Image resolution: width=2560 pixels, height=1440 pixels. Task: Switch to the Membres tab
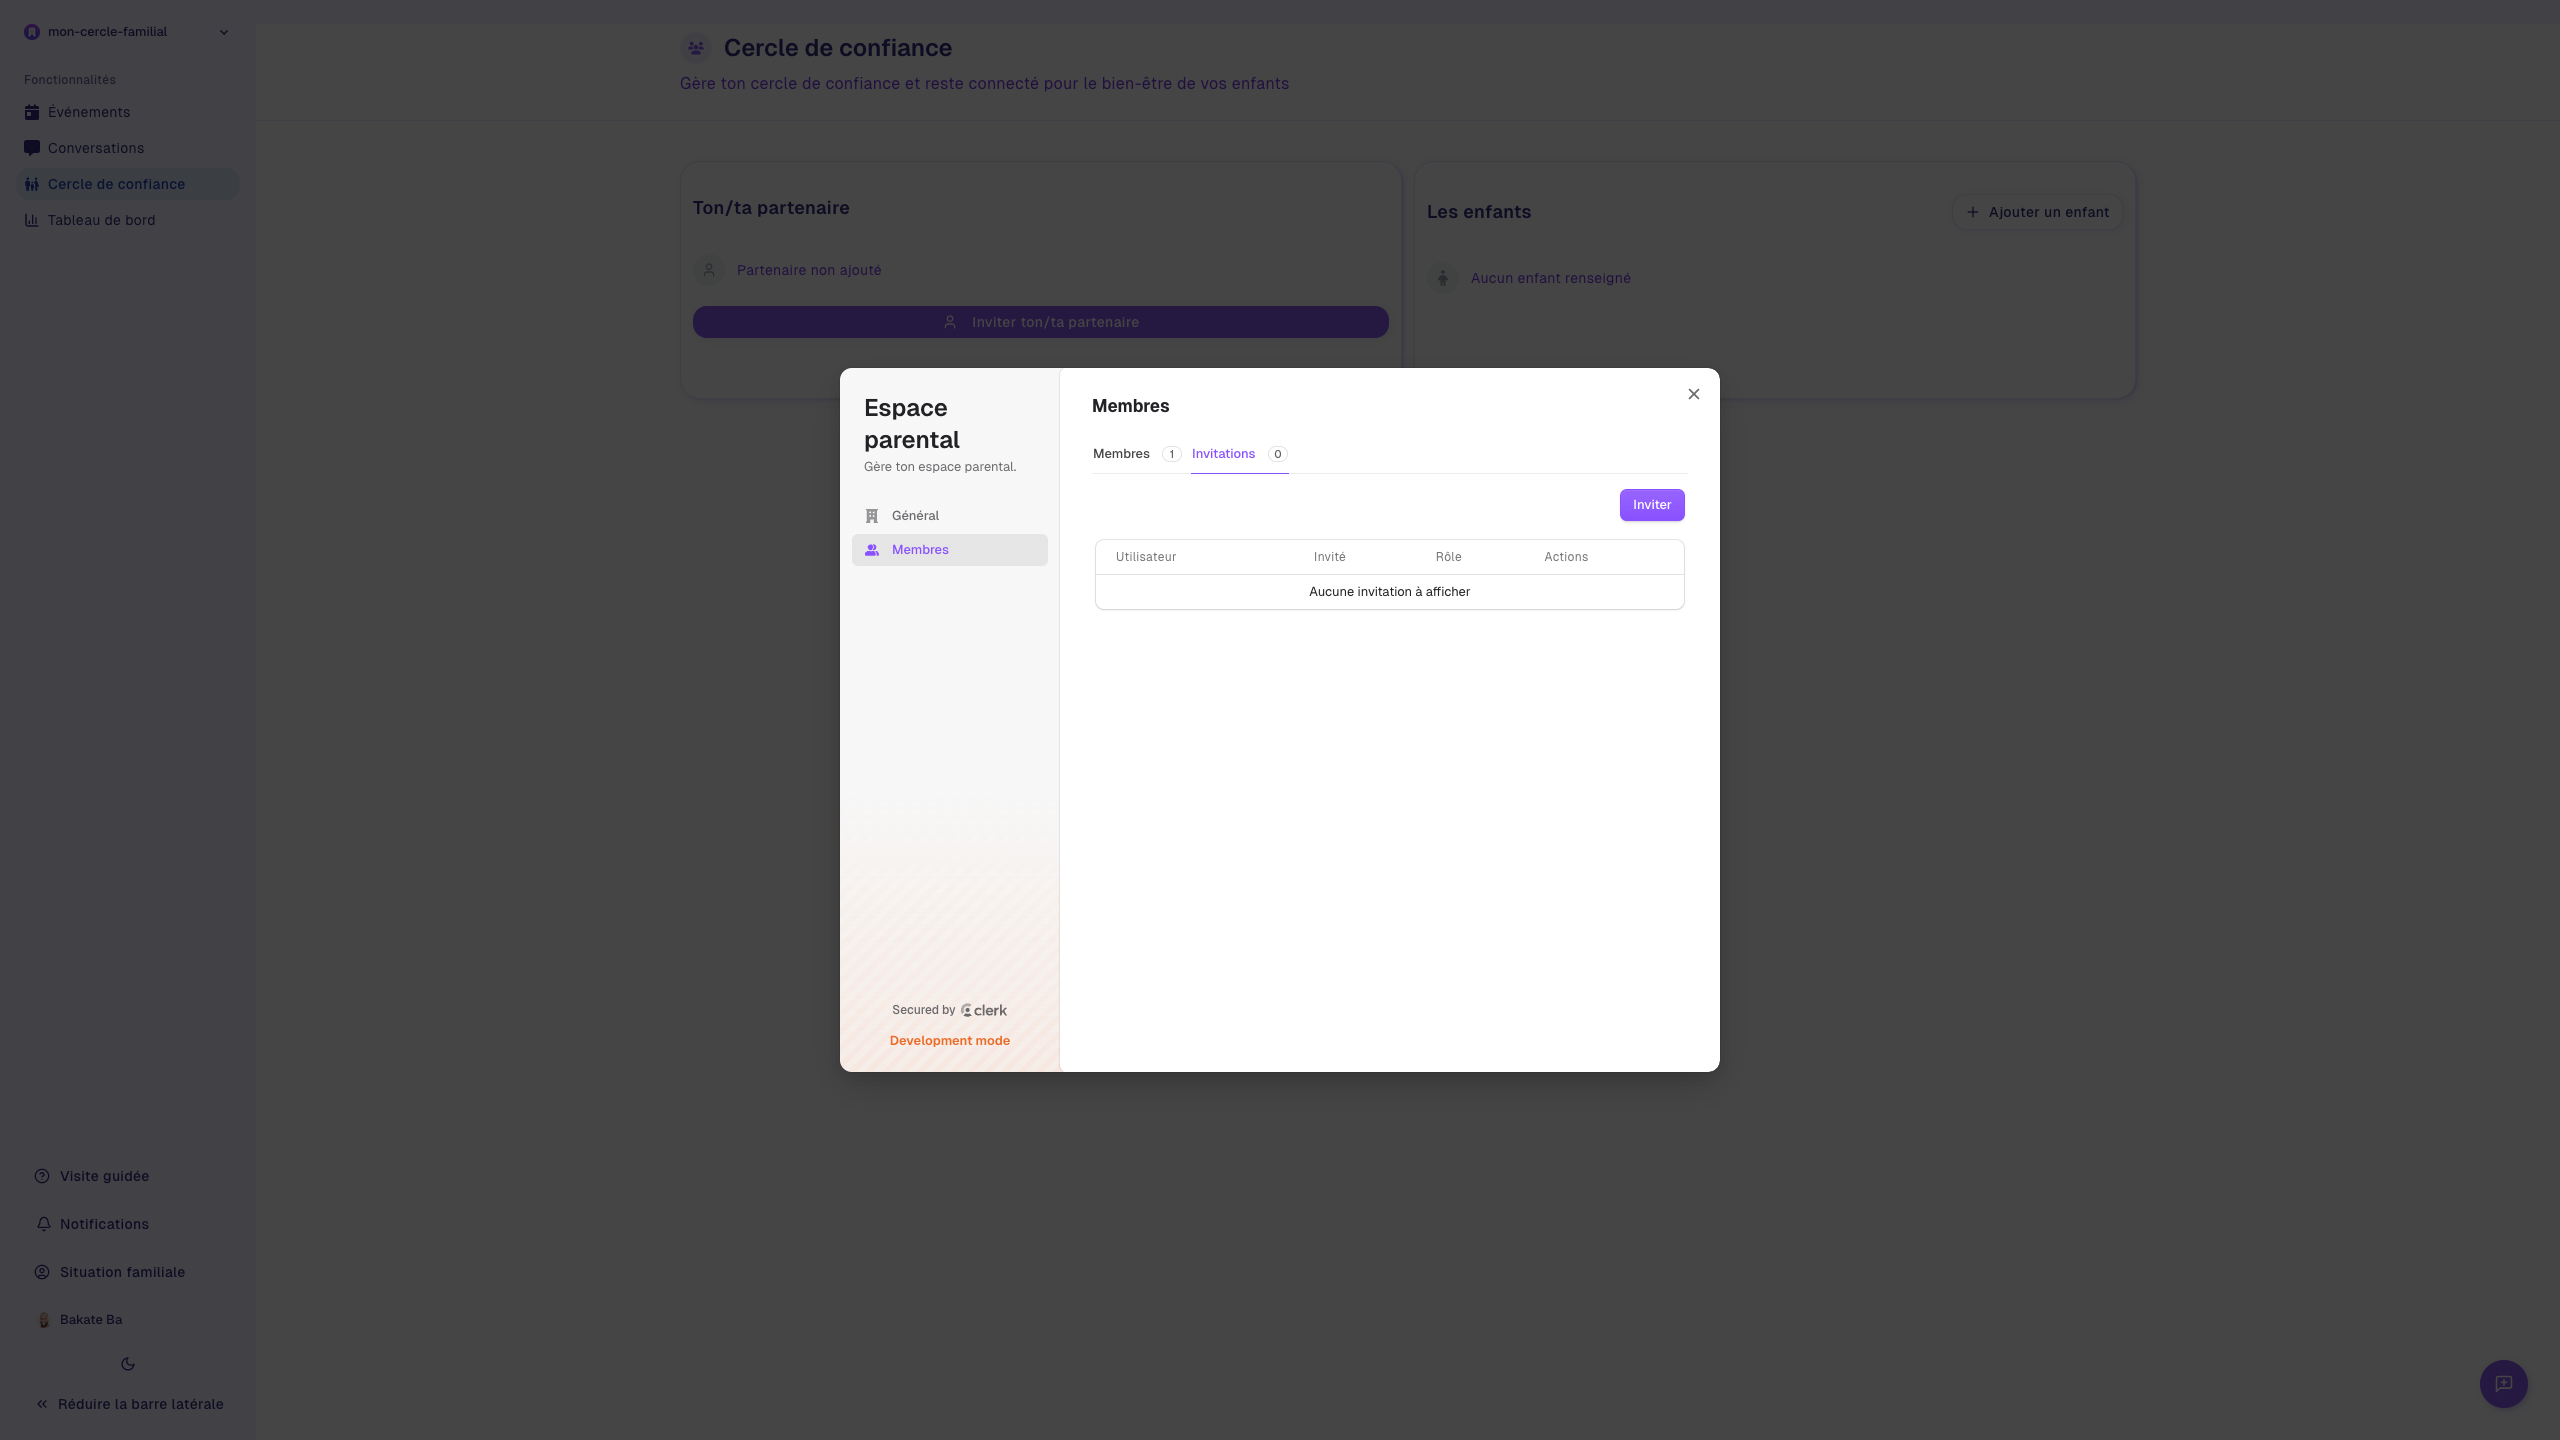(1122, 453)
